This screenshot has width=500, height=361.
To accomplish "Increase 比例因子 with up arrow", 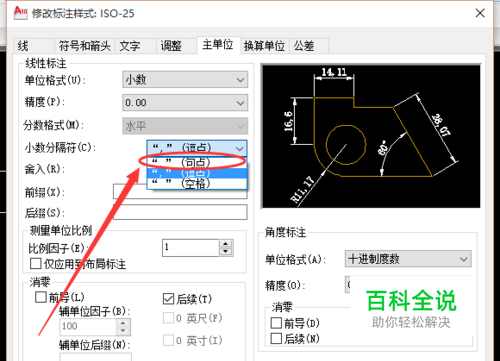I will pos(226,244).
